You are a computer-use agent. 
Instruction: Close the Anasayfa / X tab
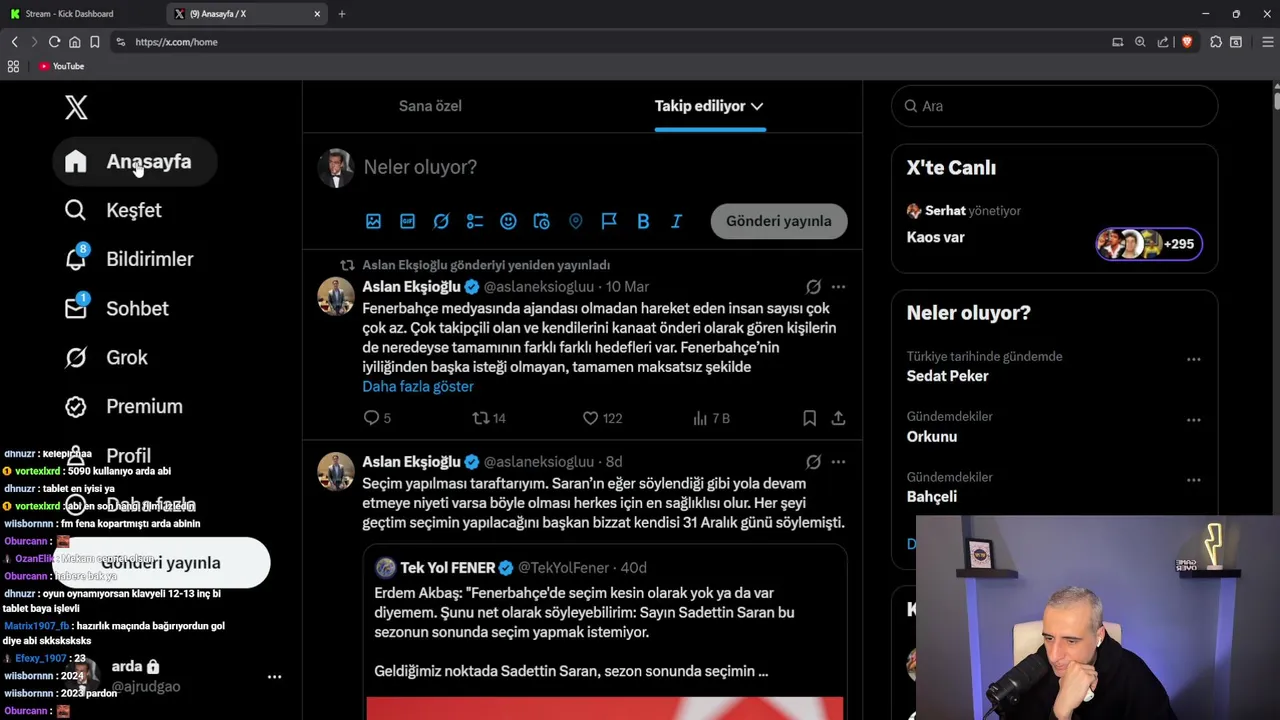(317, 14)
